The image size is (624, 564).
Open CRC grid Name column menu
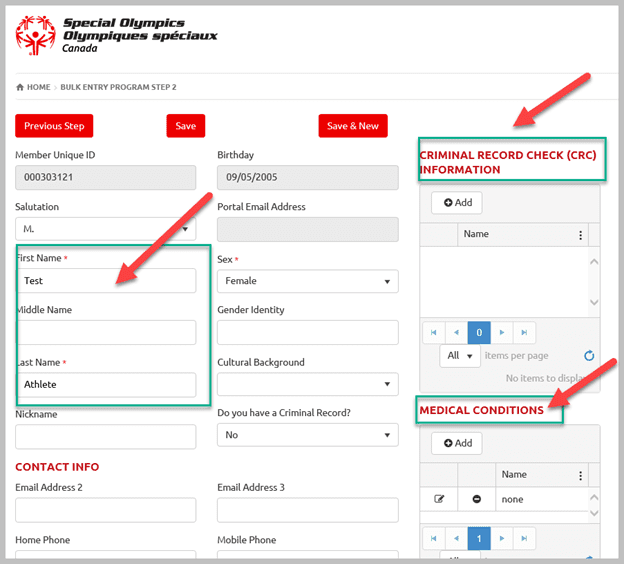pyautogui.click(x=581, y=235)
